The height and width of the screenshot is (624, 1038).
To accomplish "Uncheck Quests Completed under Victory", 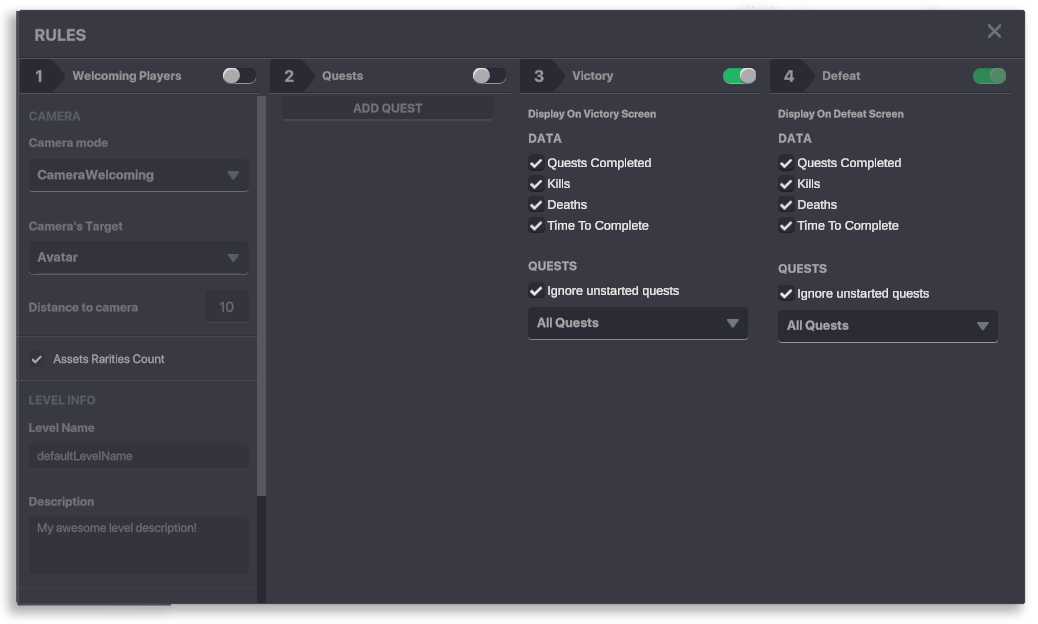I will (536, 163).
